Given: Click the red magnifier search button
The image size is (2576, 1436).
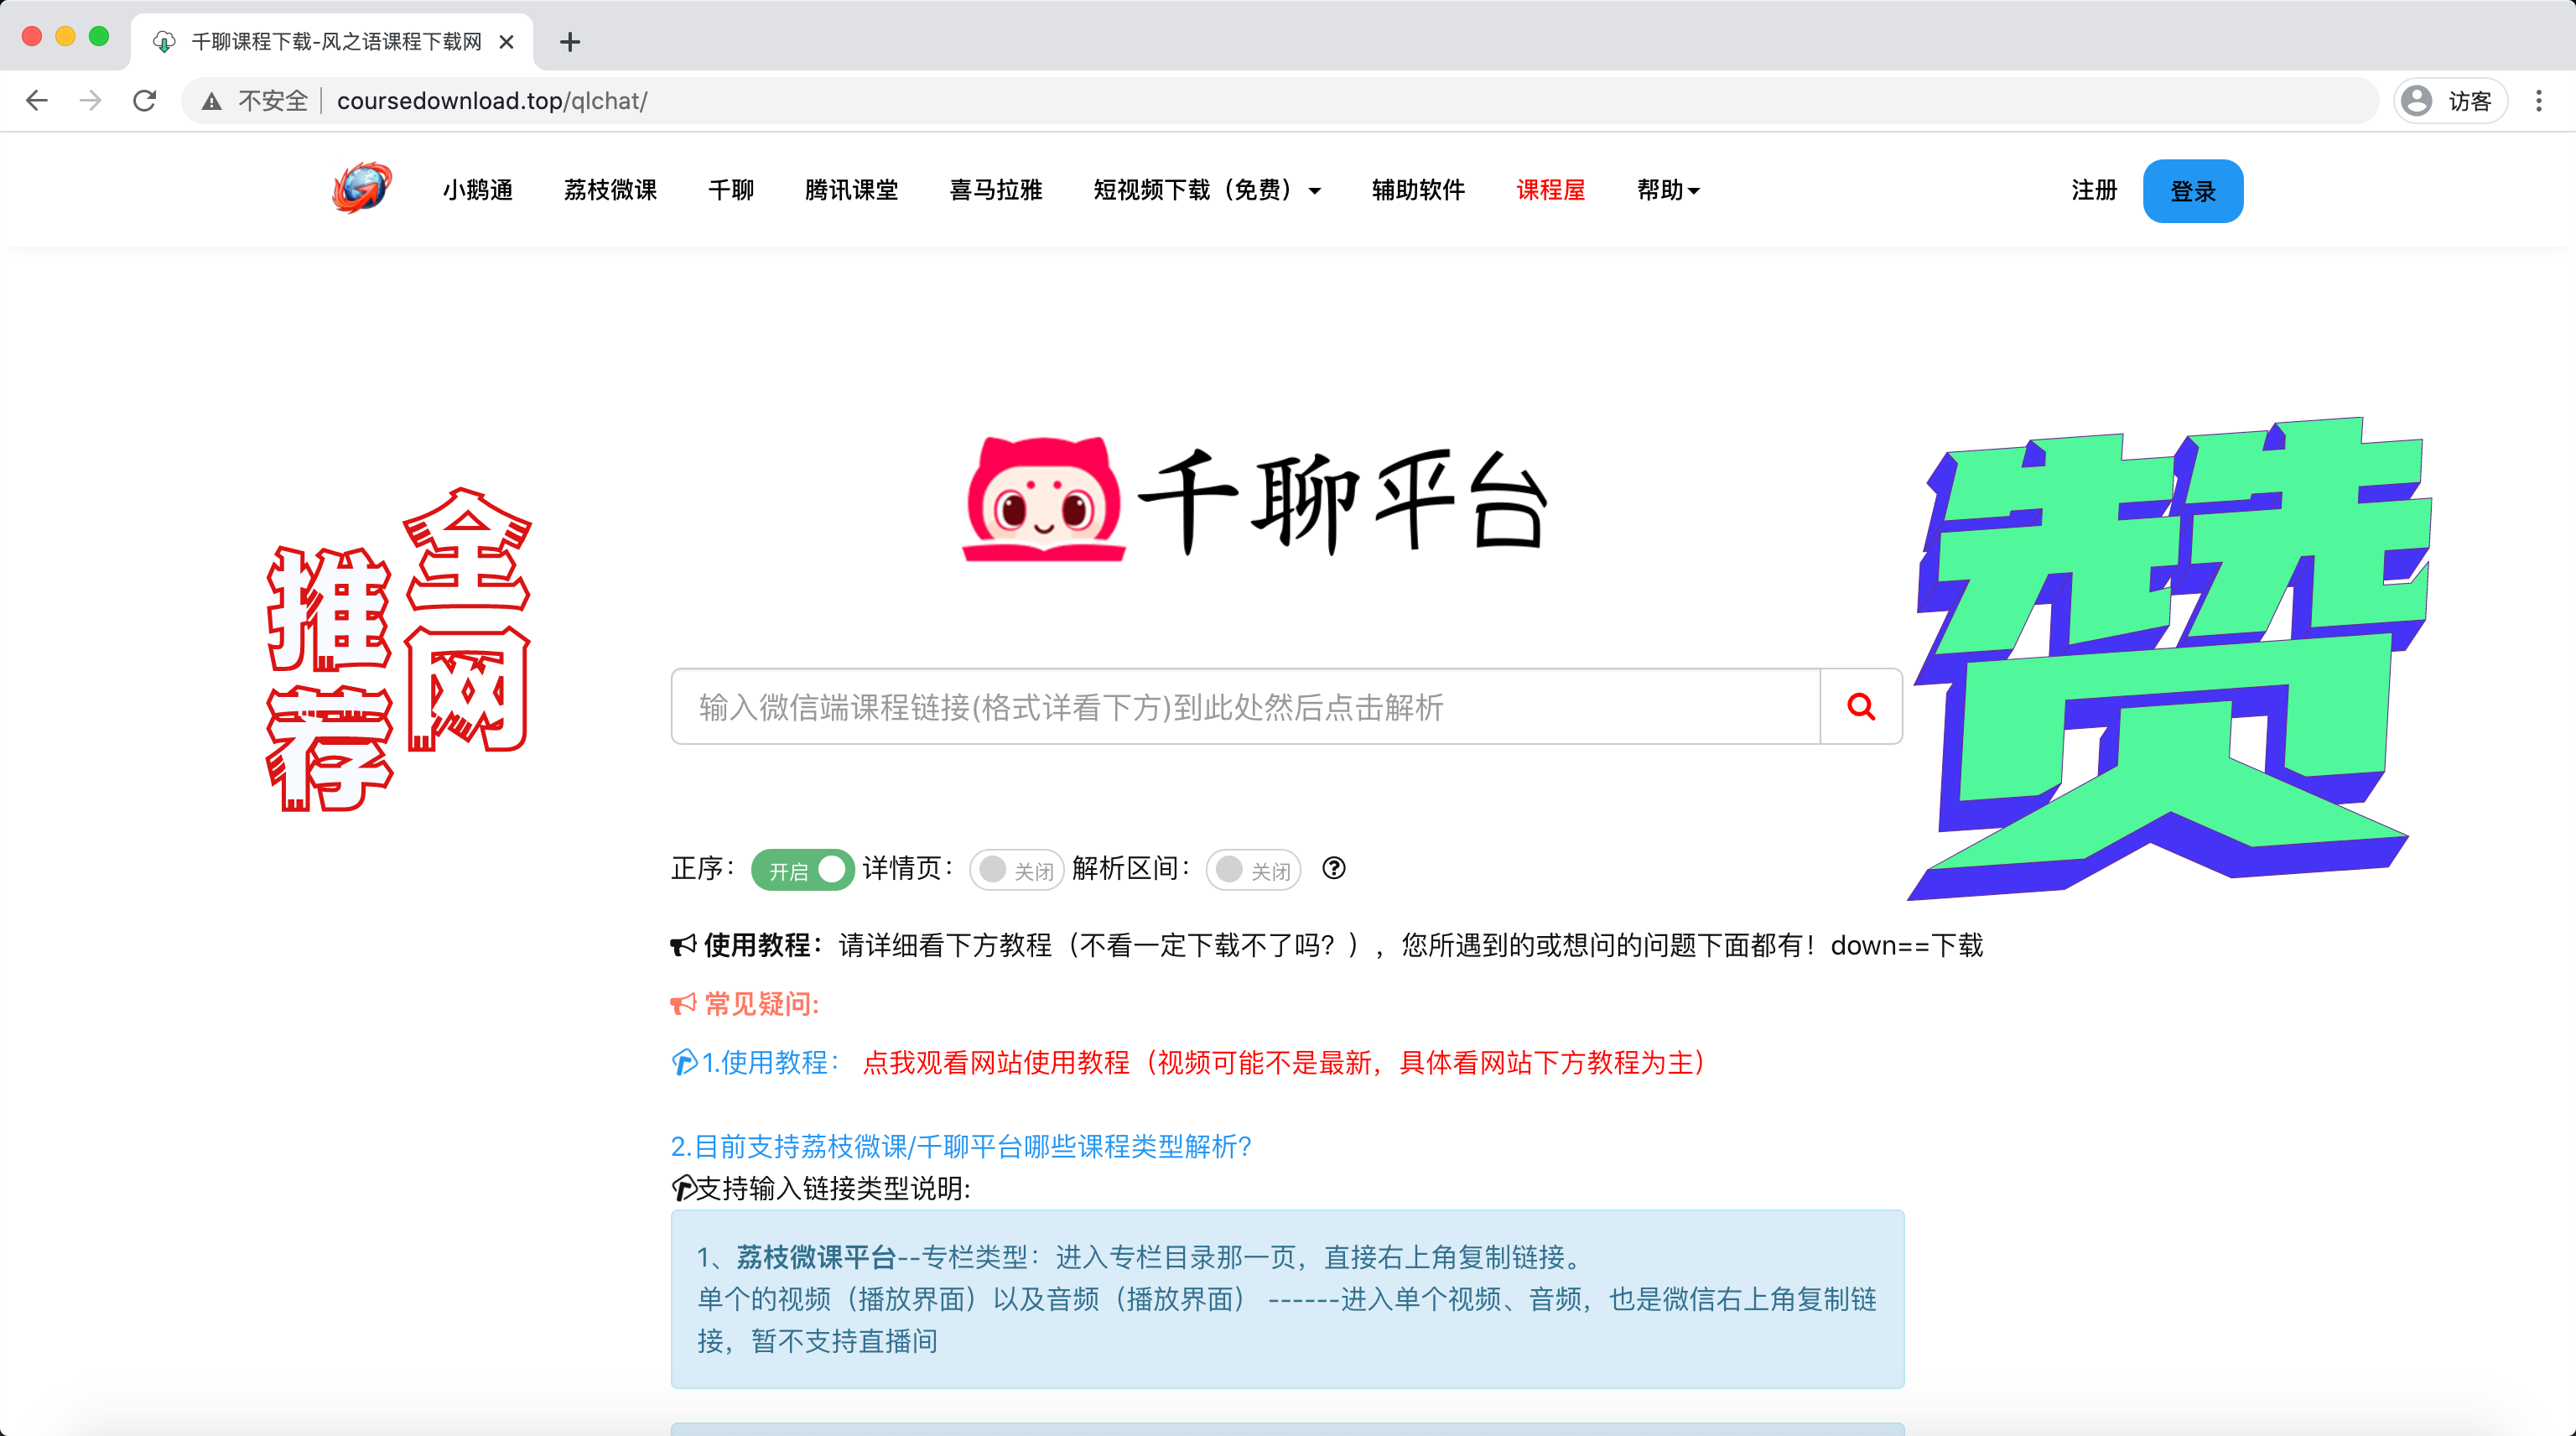Looking at the screenshot, I should 1861,706.
